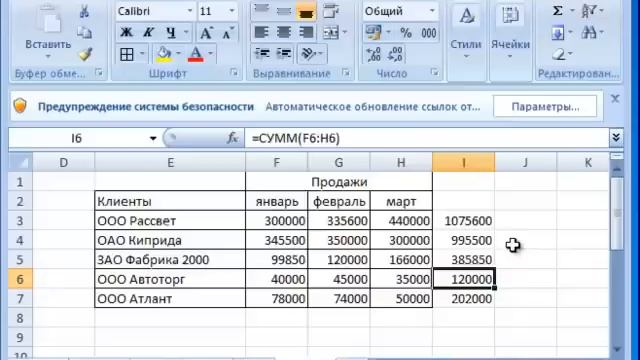Viewport: 640px width, 360px height.
Task: Click formula bar with =СУММ(F6:H6)
Action: click(427, 138)
